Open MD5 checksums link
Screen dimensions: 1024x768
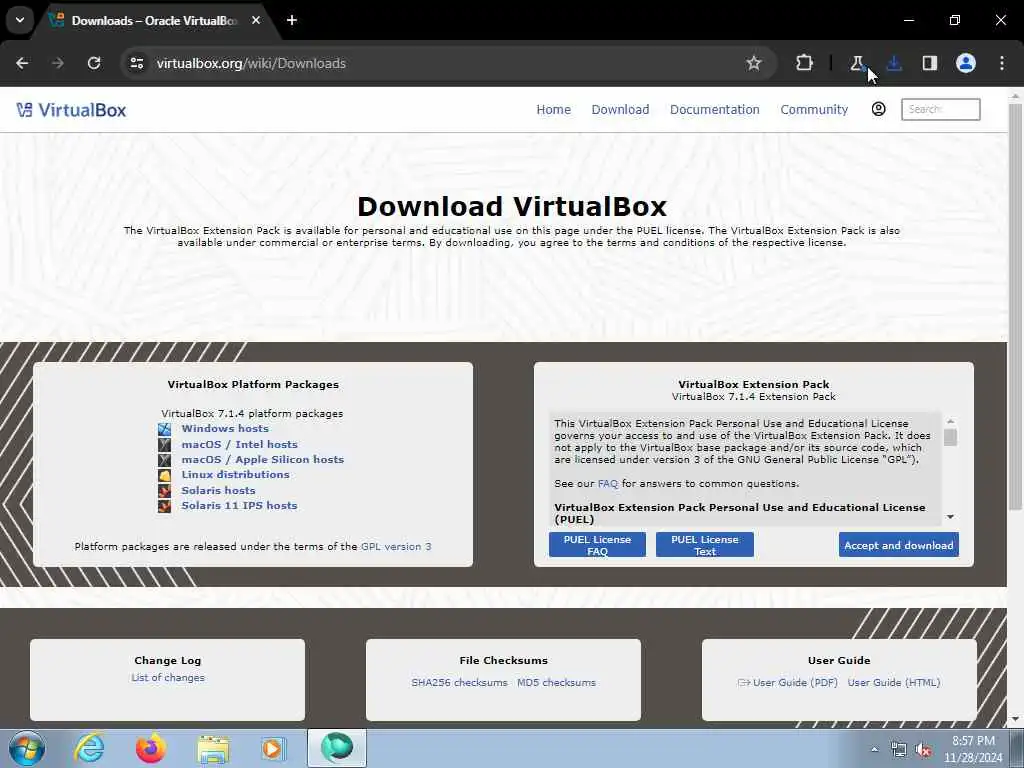click(x=556, y=682)
